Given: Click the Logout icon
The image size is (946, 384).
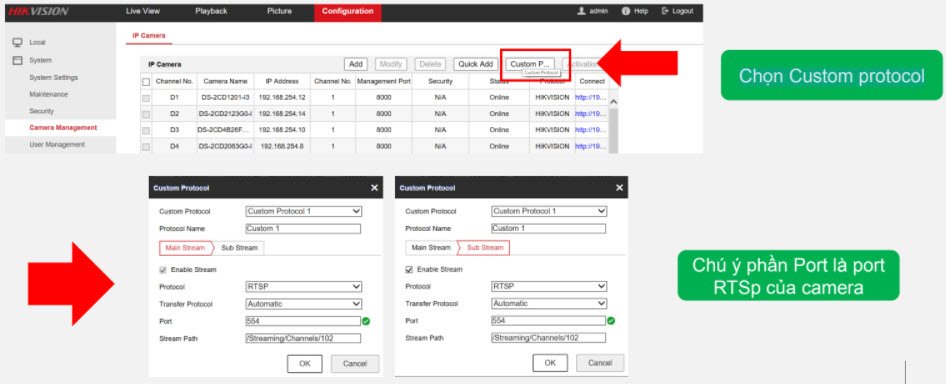Looking at the screenshot, I should [665, 11].
